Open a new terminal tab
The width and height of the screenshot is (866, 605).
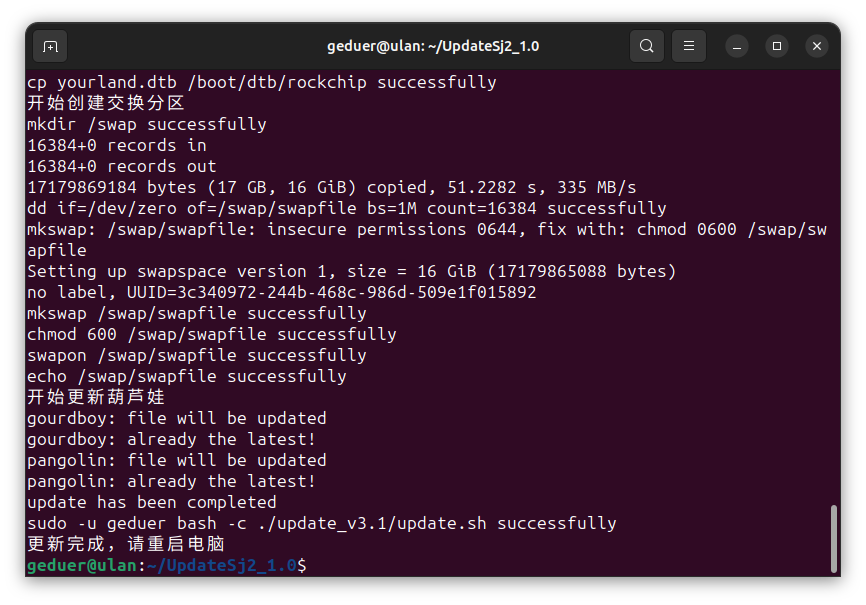pos(50,46)
